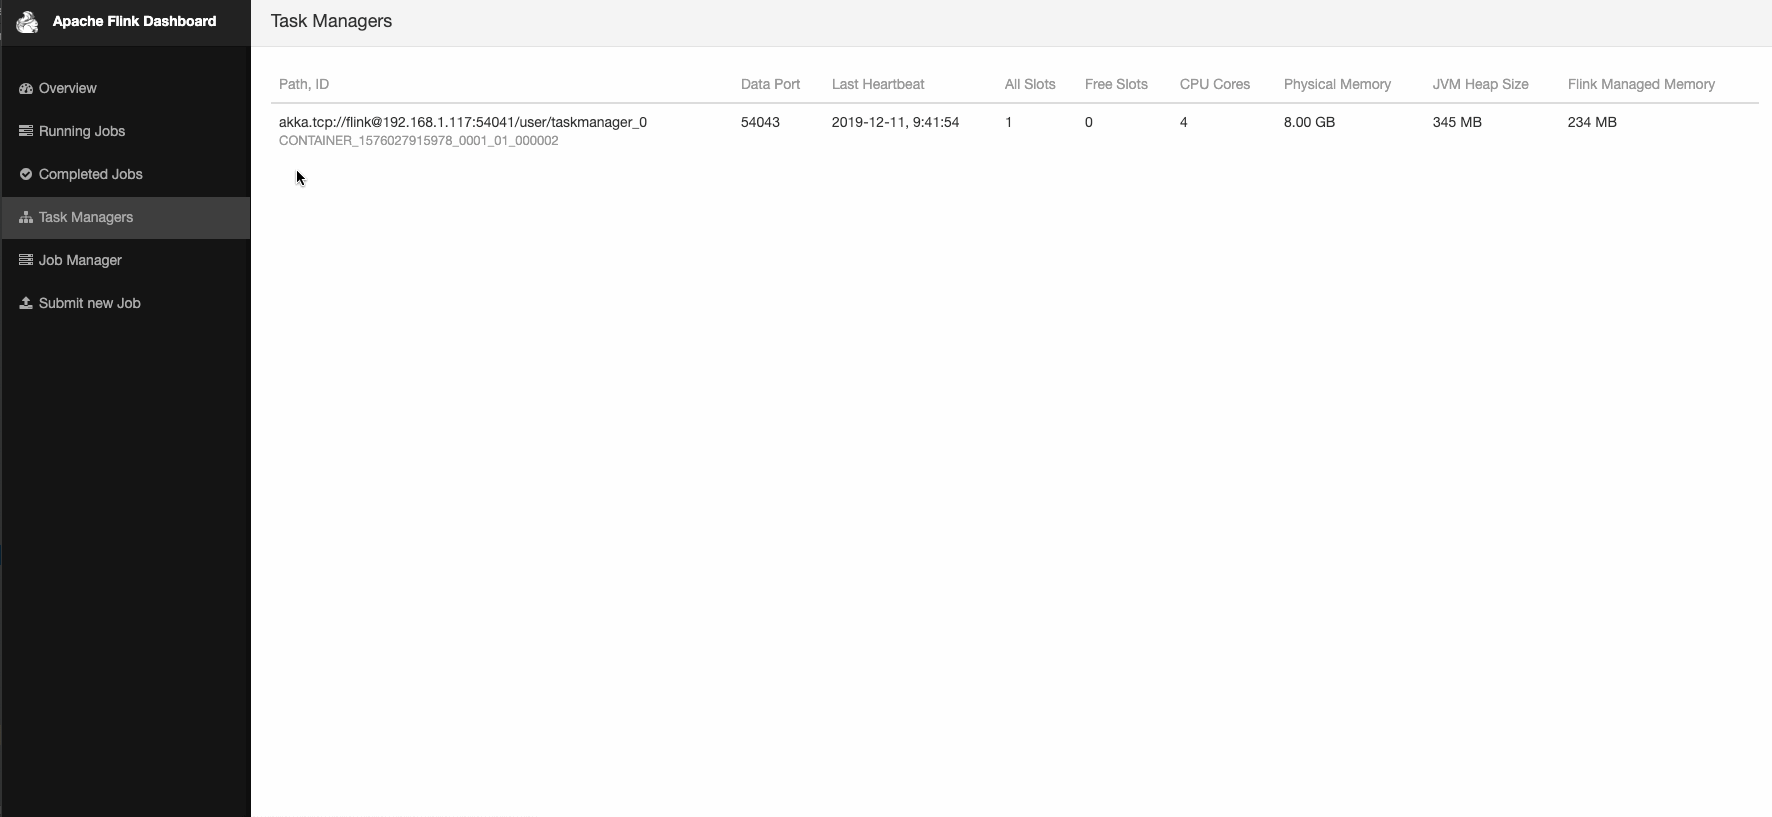Click Apache Flink Dashboard title
The height and width of the screenshot is (817, 1772).
(134, 21)
